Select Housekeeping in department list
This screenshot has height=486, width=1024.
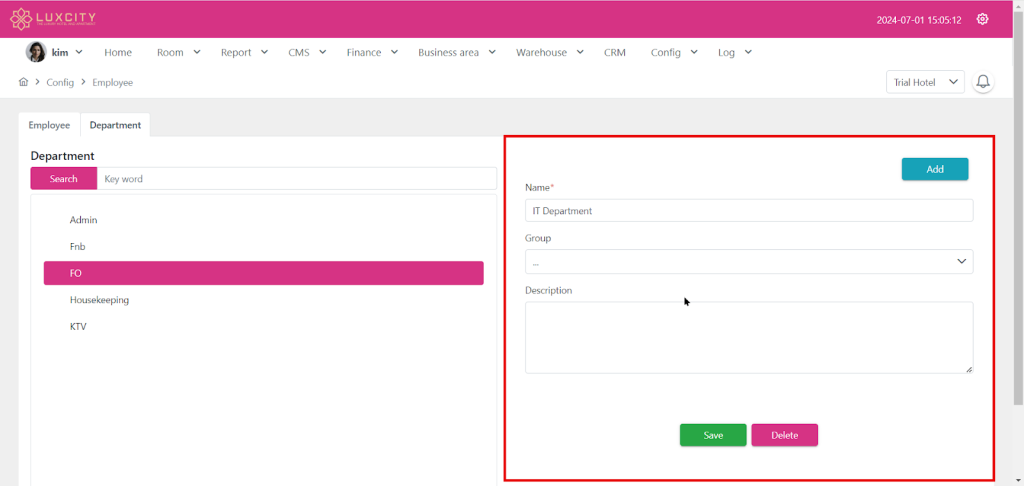click(x=99, y=300)
